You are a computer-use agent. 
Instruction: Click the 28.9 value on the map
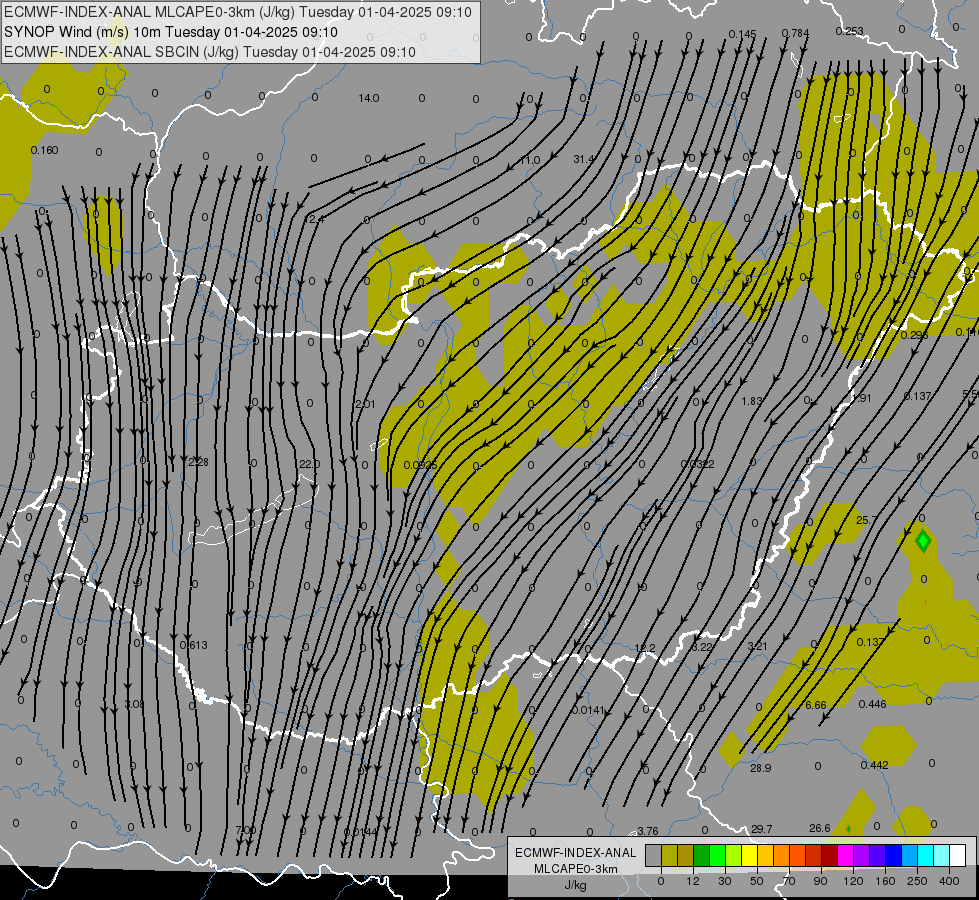[760, 768]
